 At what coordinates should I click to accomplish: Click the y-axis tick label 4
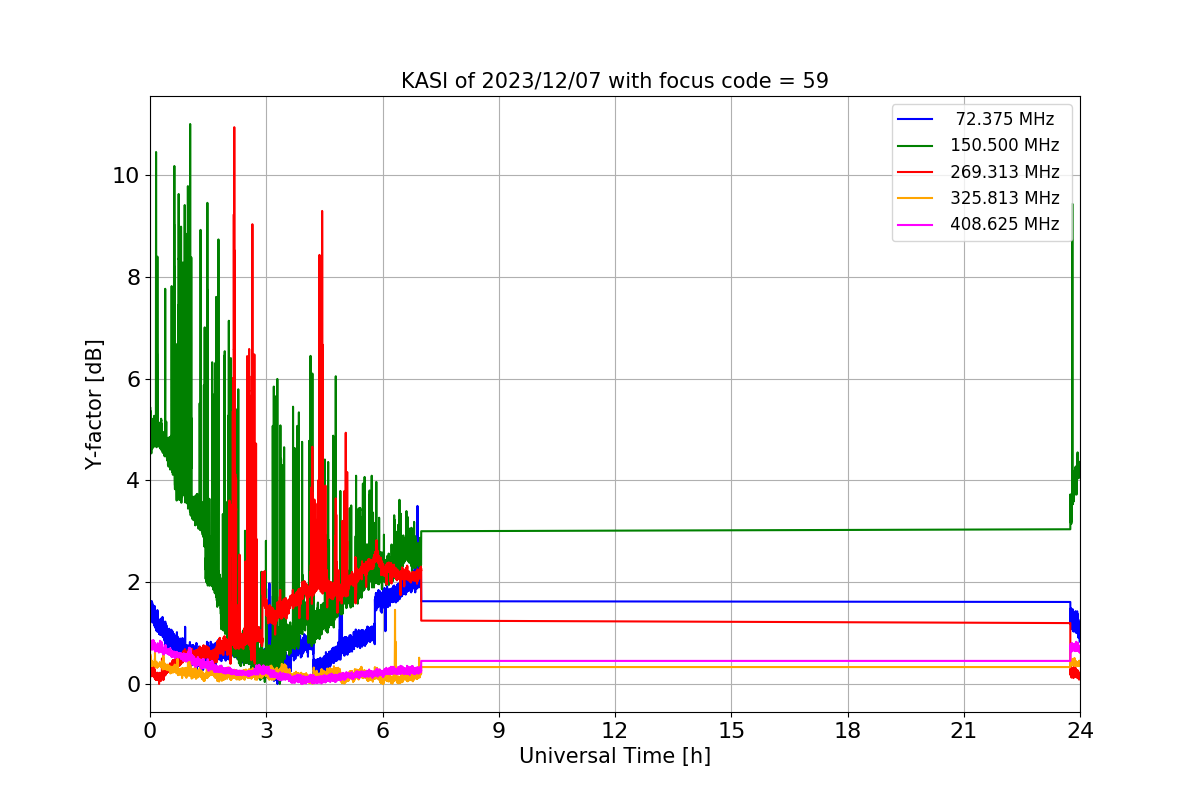point(133,481)
